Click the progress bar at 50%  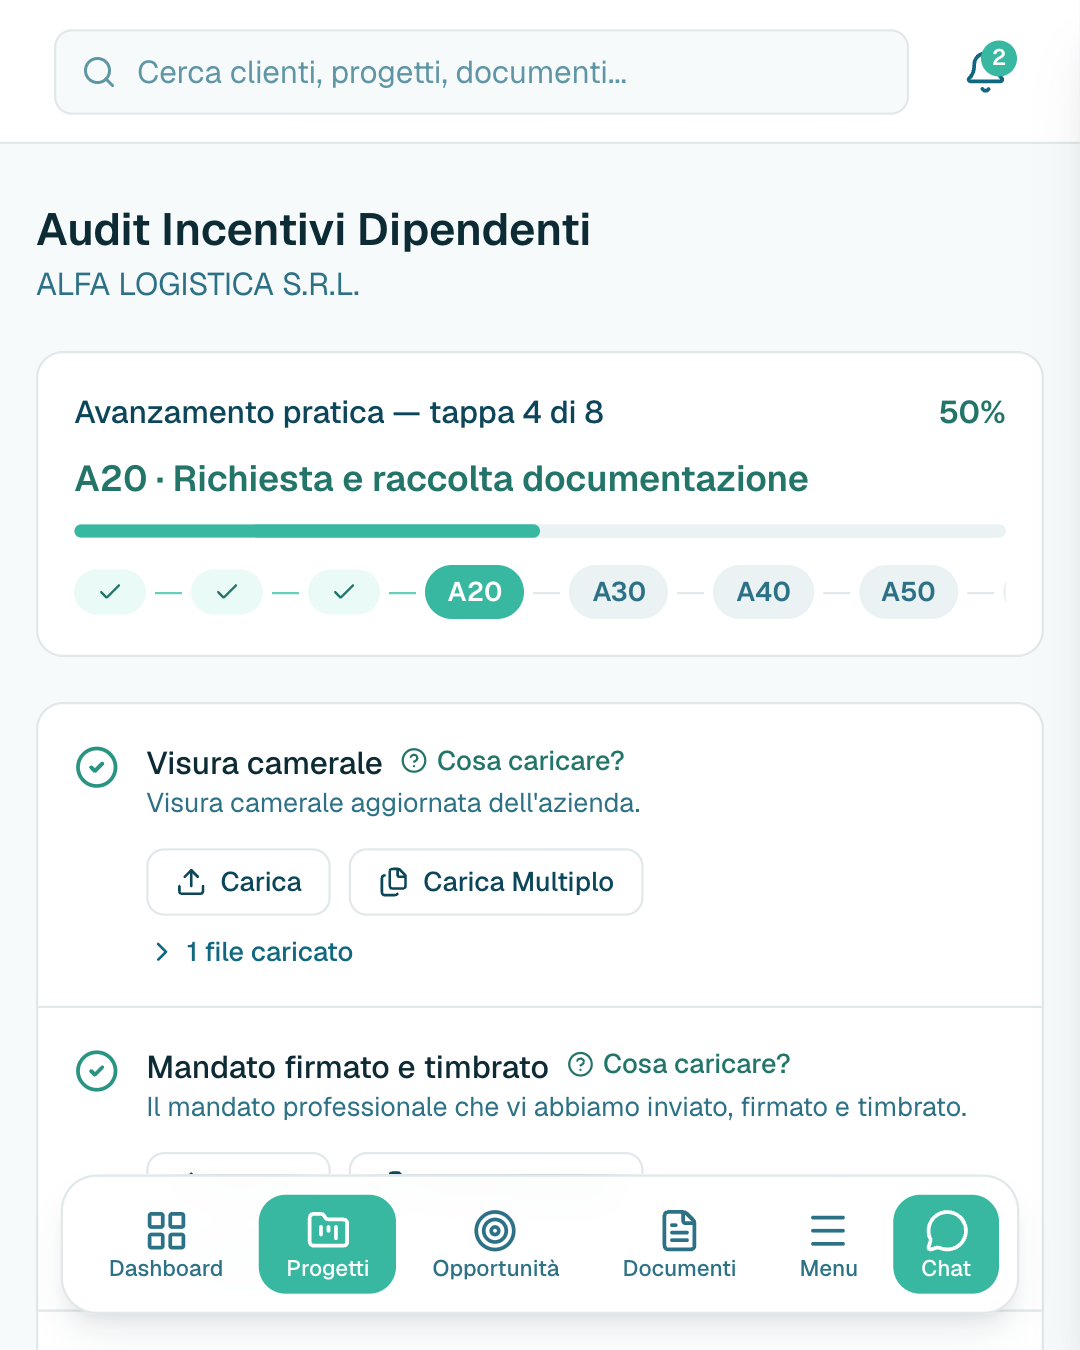point(540,531)
